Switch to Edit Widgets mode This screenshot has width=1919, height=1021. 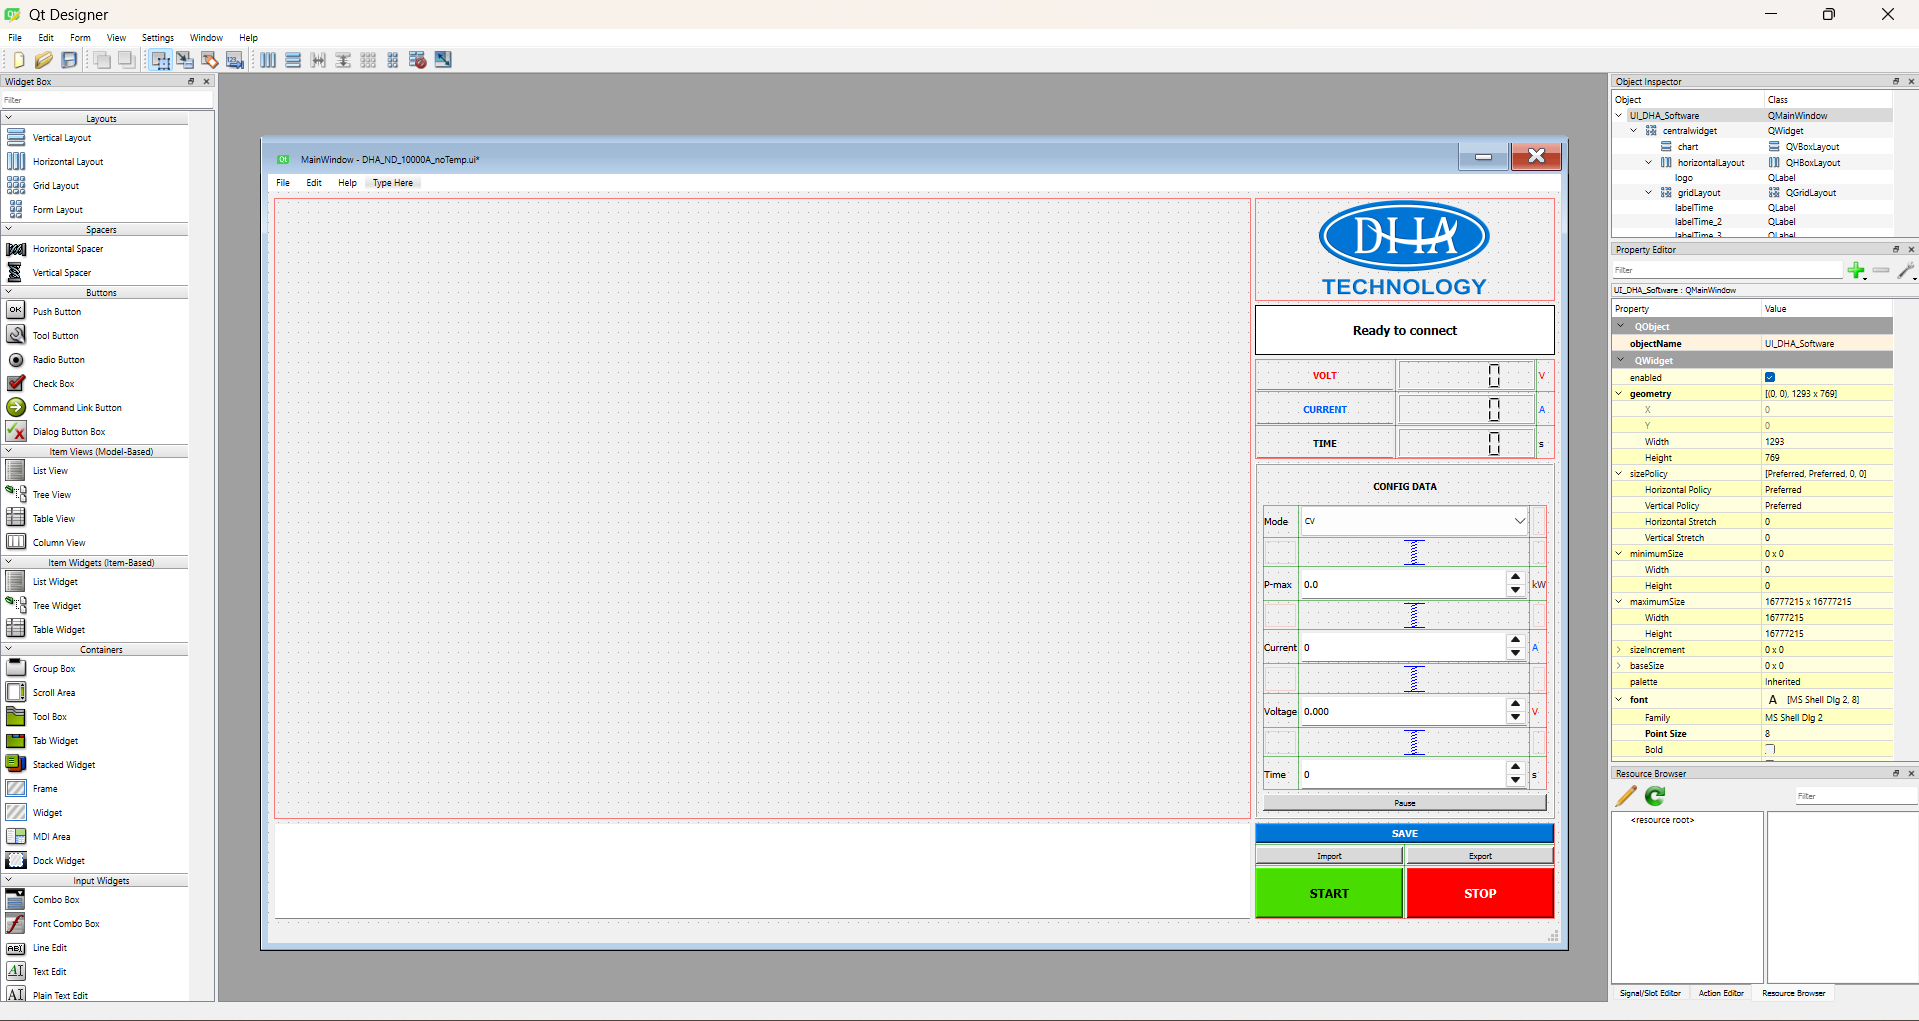[x=160, y=60]
